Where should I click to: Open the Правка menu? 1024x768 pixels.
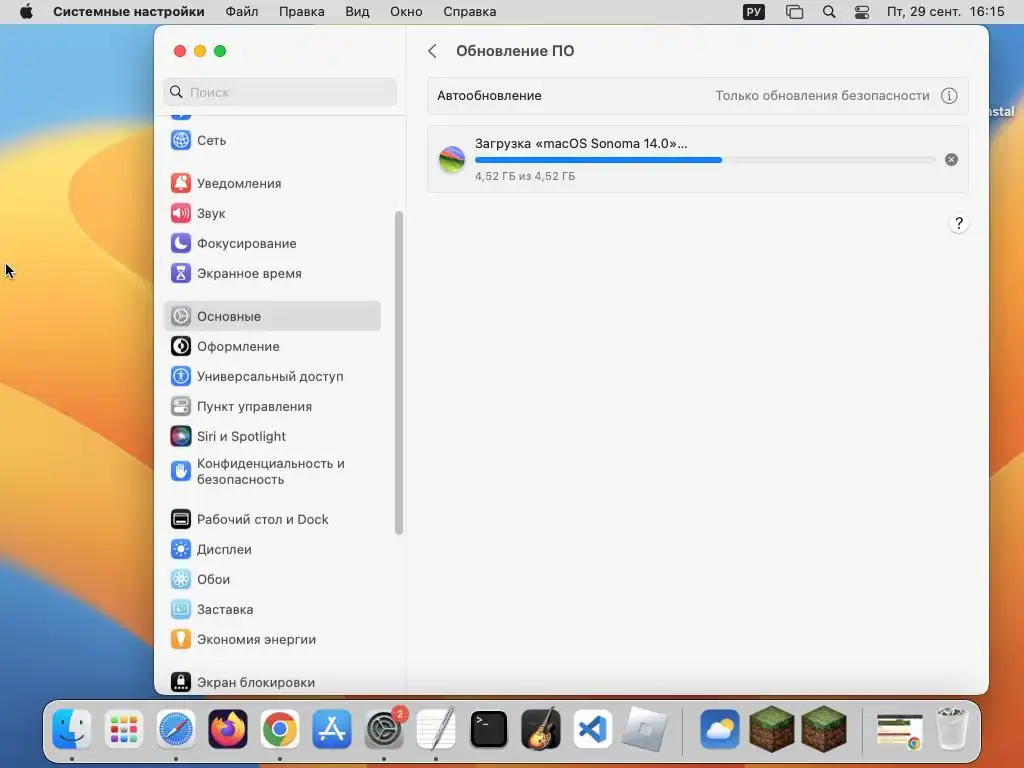(302, 12)
